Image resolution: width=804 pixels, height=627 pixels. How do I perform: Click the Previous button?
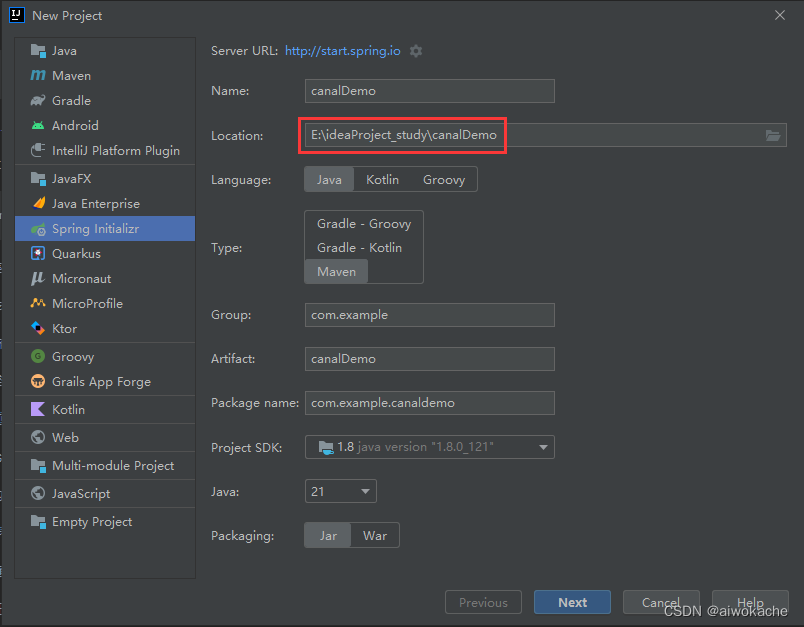click(x=483, y=602)
